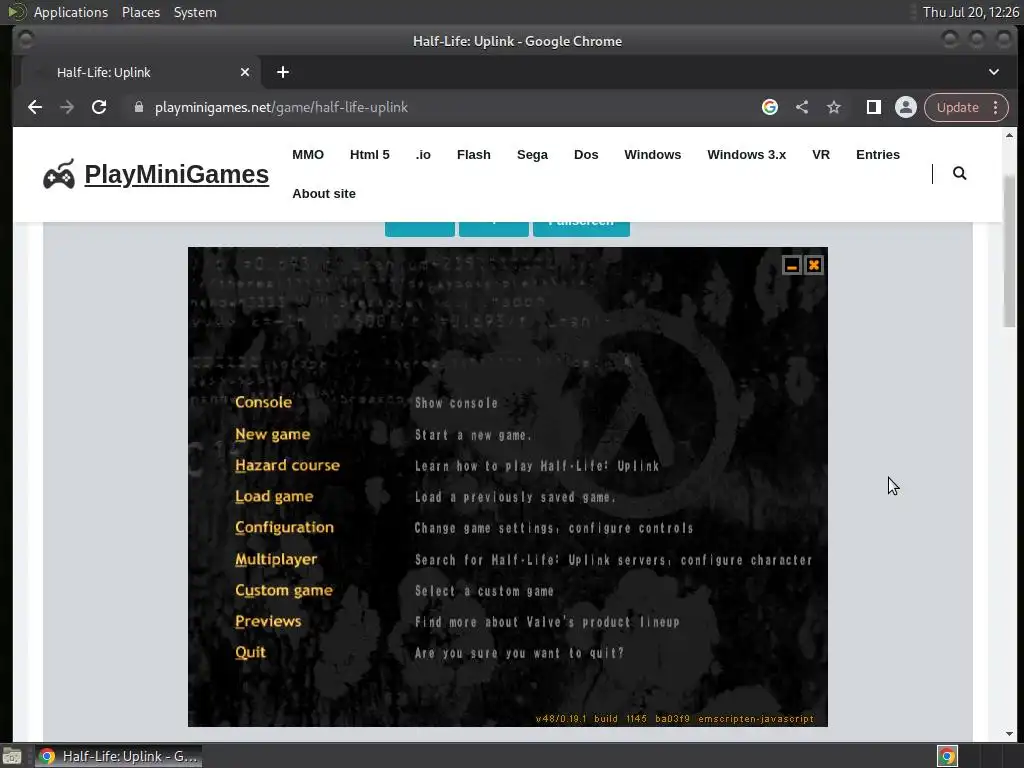Open game Configuration

point(284,528)
